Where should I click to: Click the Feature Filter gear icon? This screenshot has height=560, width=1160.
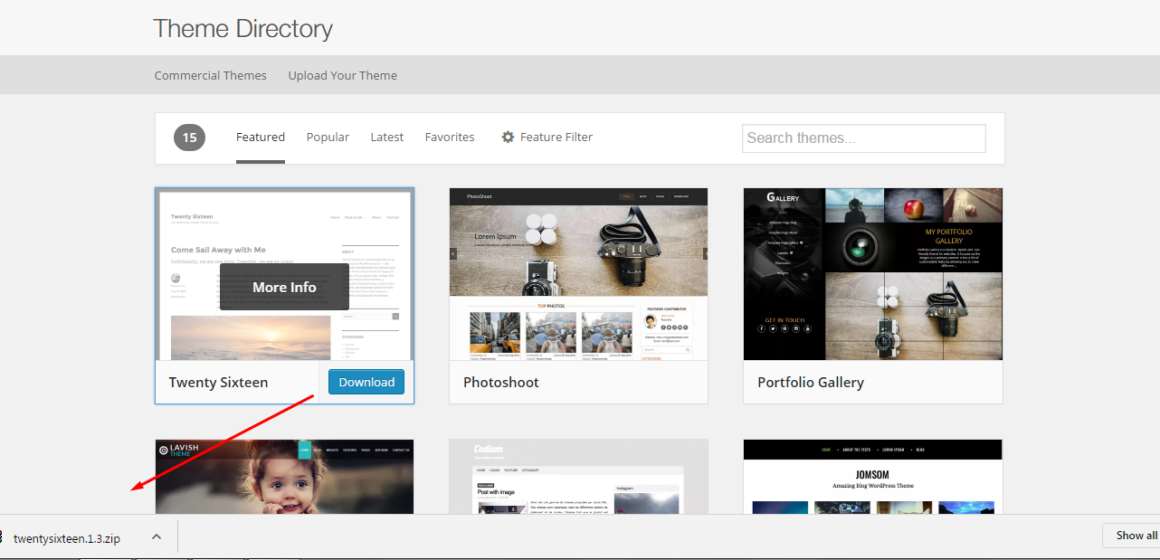pos(508,137)
